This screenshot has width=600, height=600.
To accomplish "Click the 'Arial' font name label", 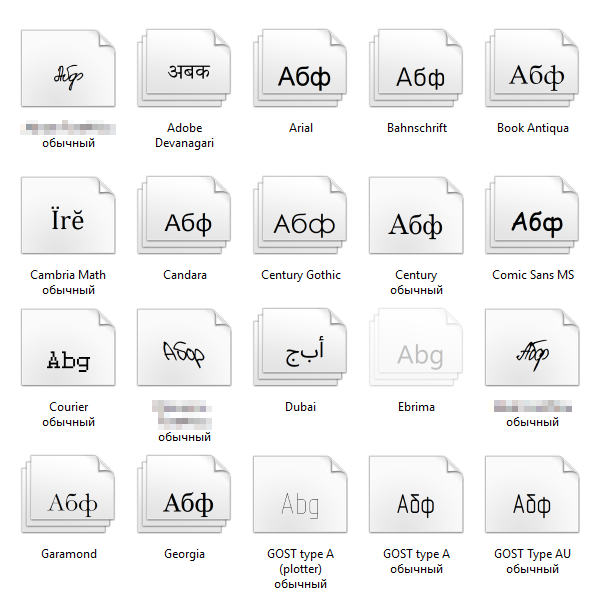I will (x=301, y=128).
